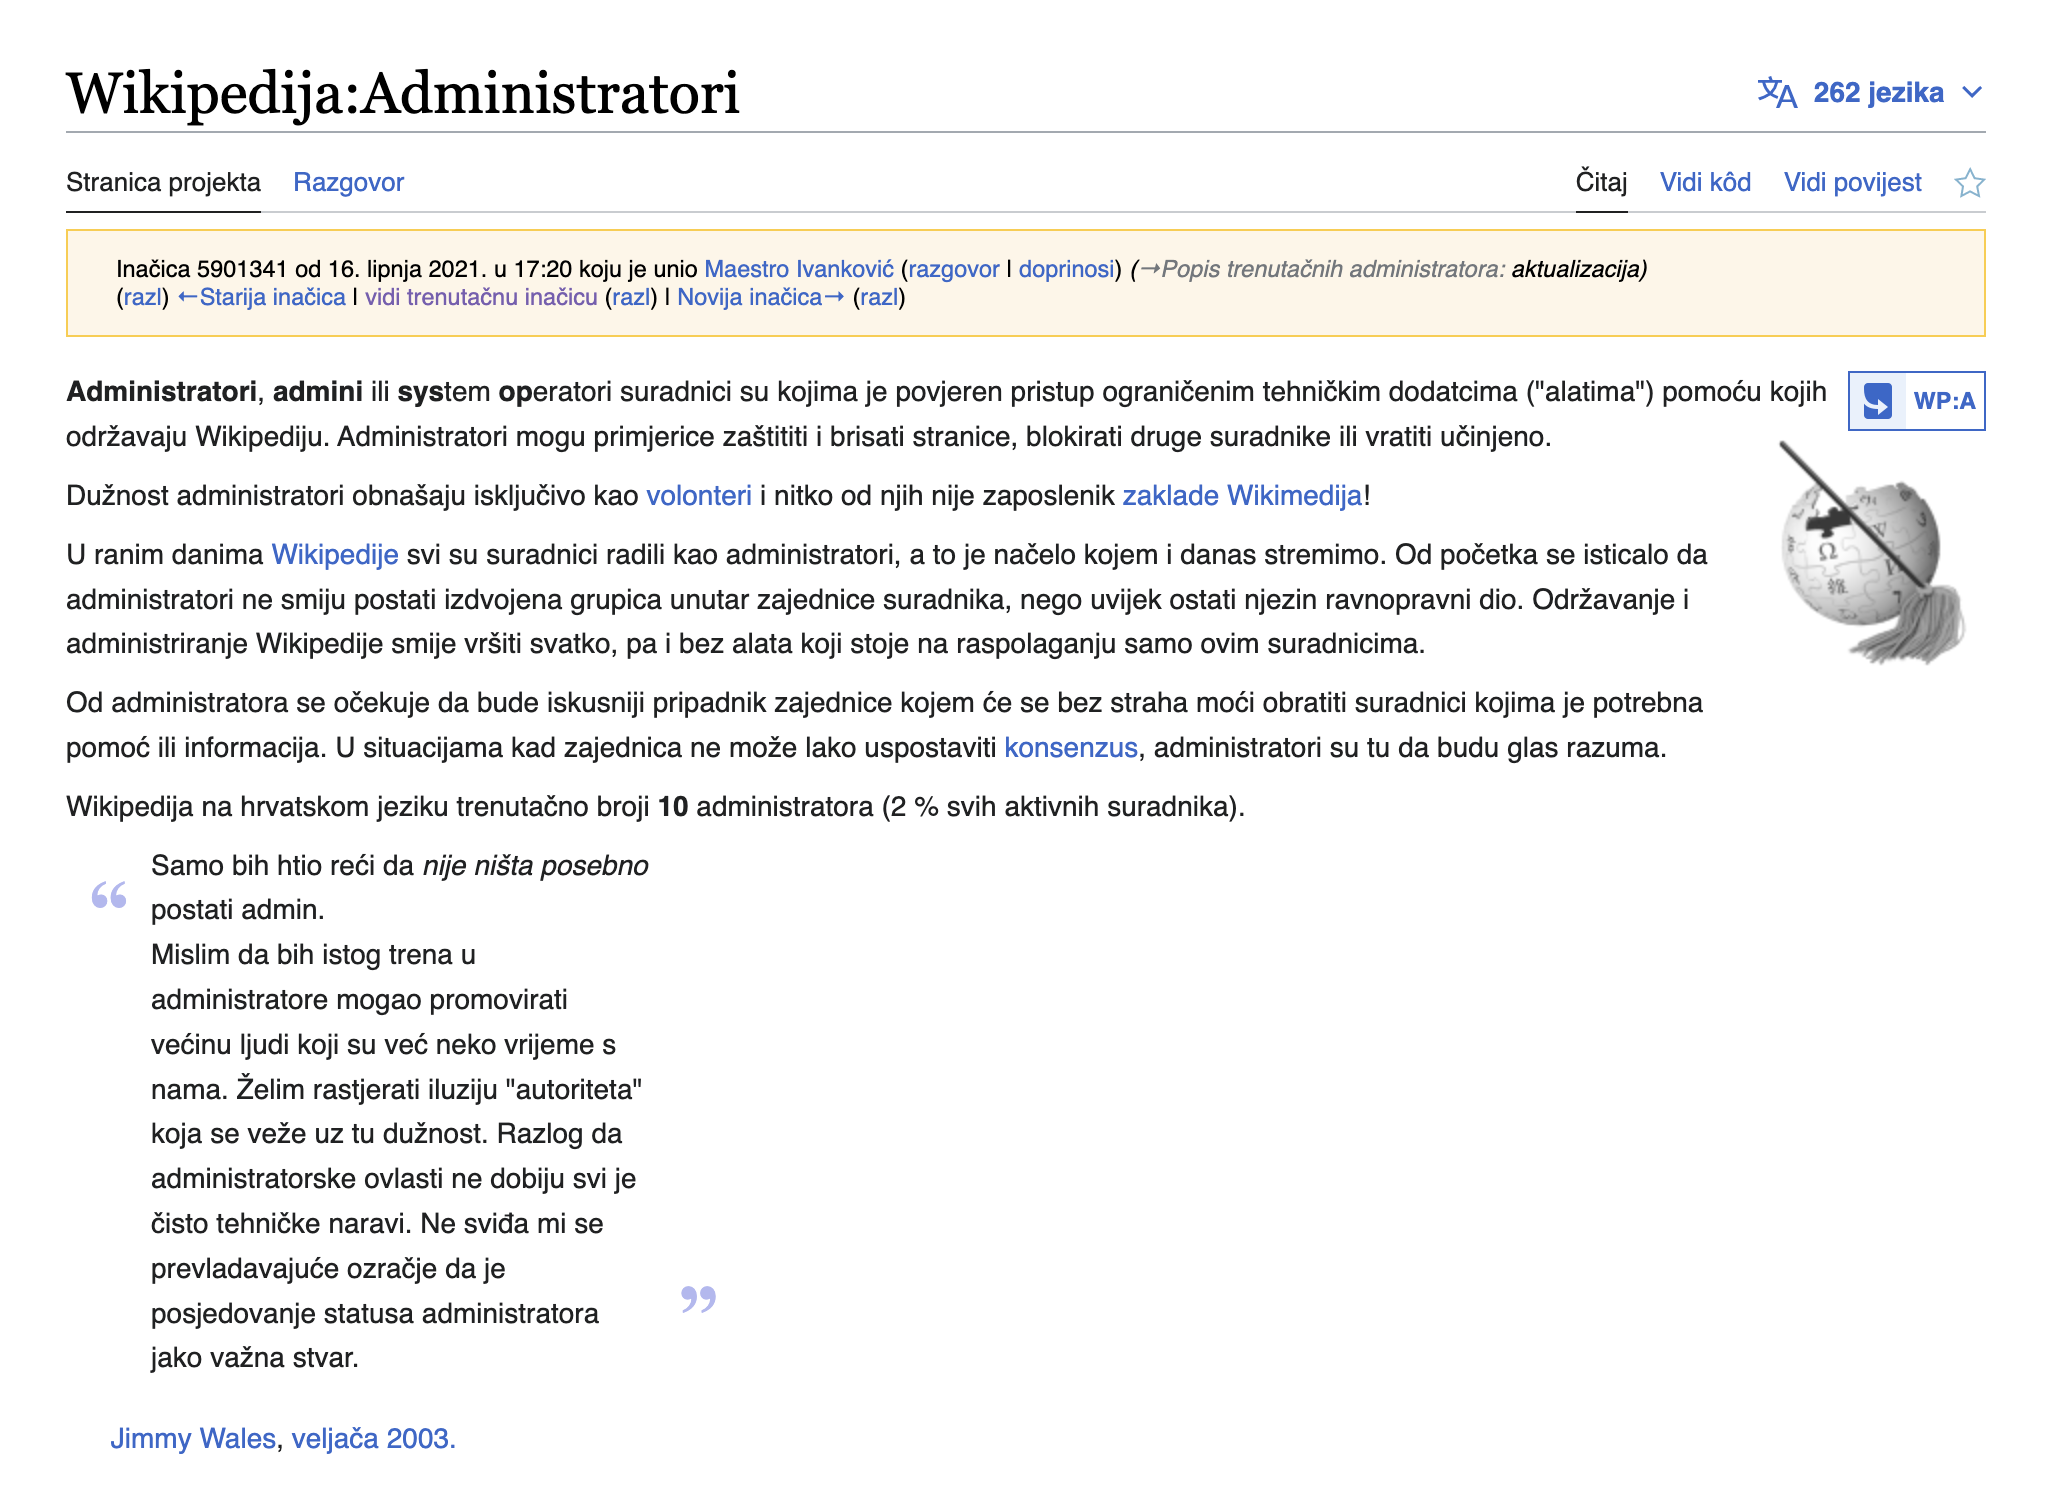Viewport: 2058px width, 1492px height.
Task: Go to Novija inačica revision
Action: pos(761,297)
